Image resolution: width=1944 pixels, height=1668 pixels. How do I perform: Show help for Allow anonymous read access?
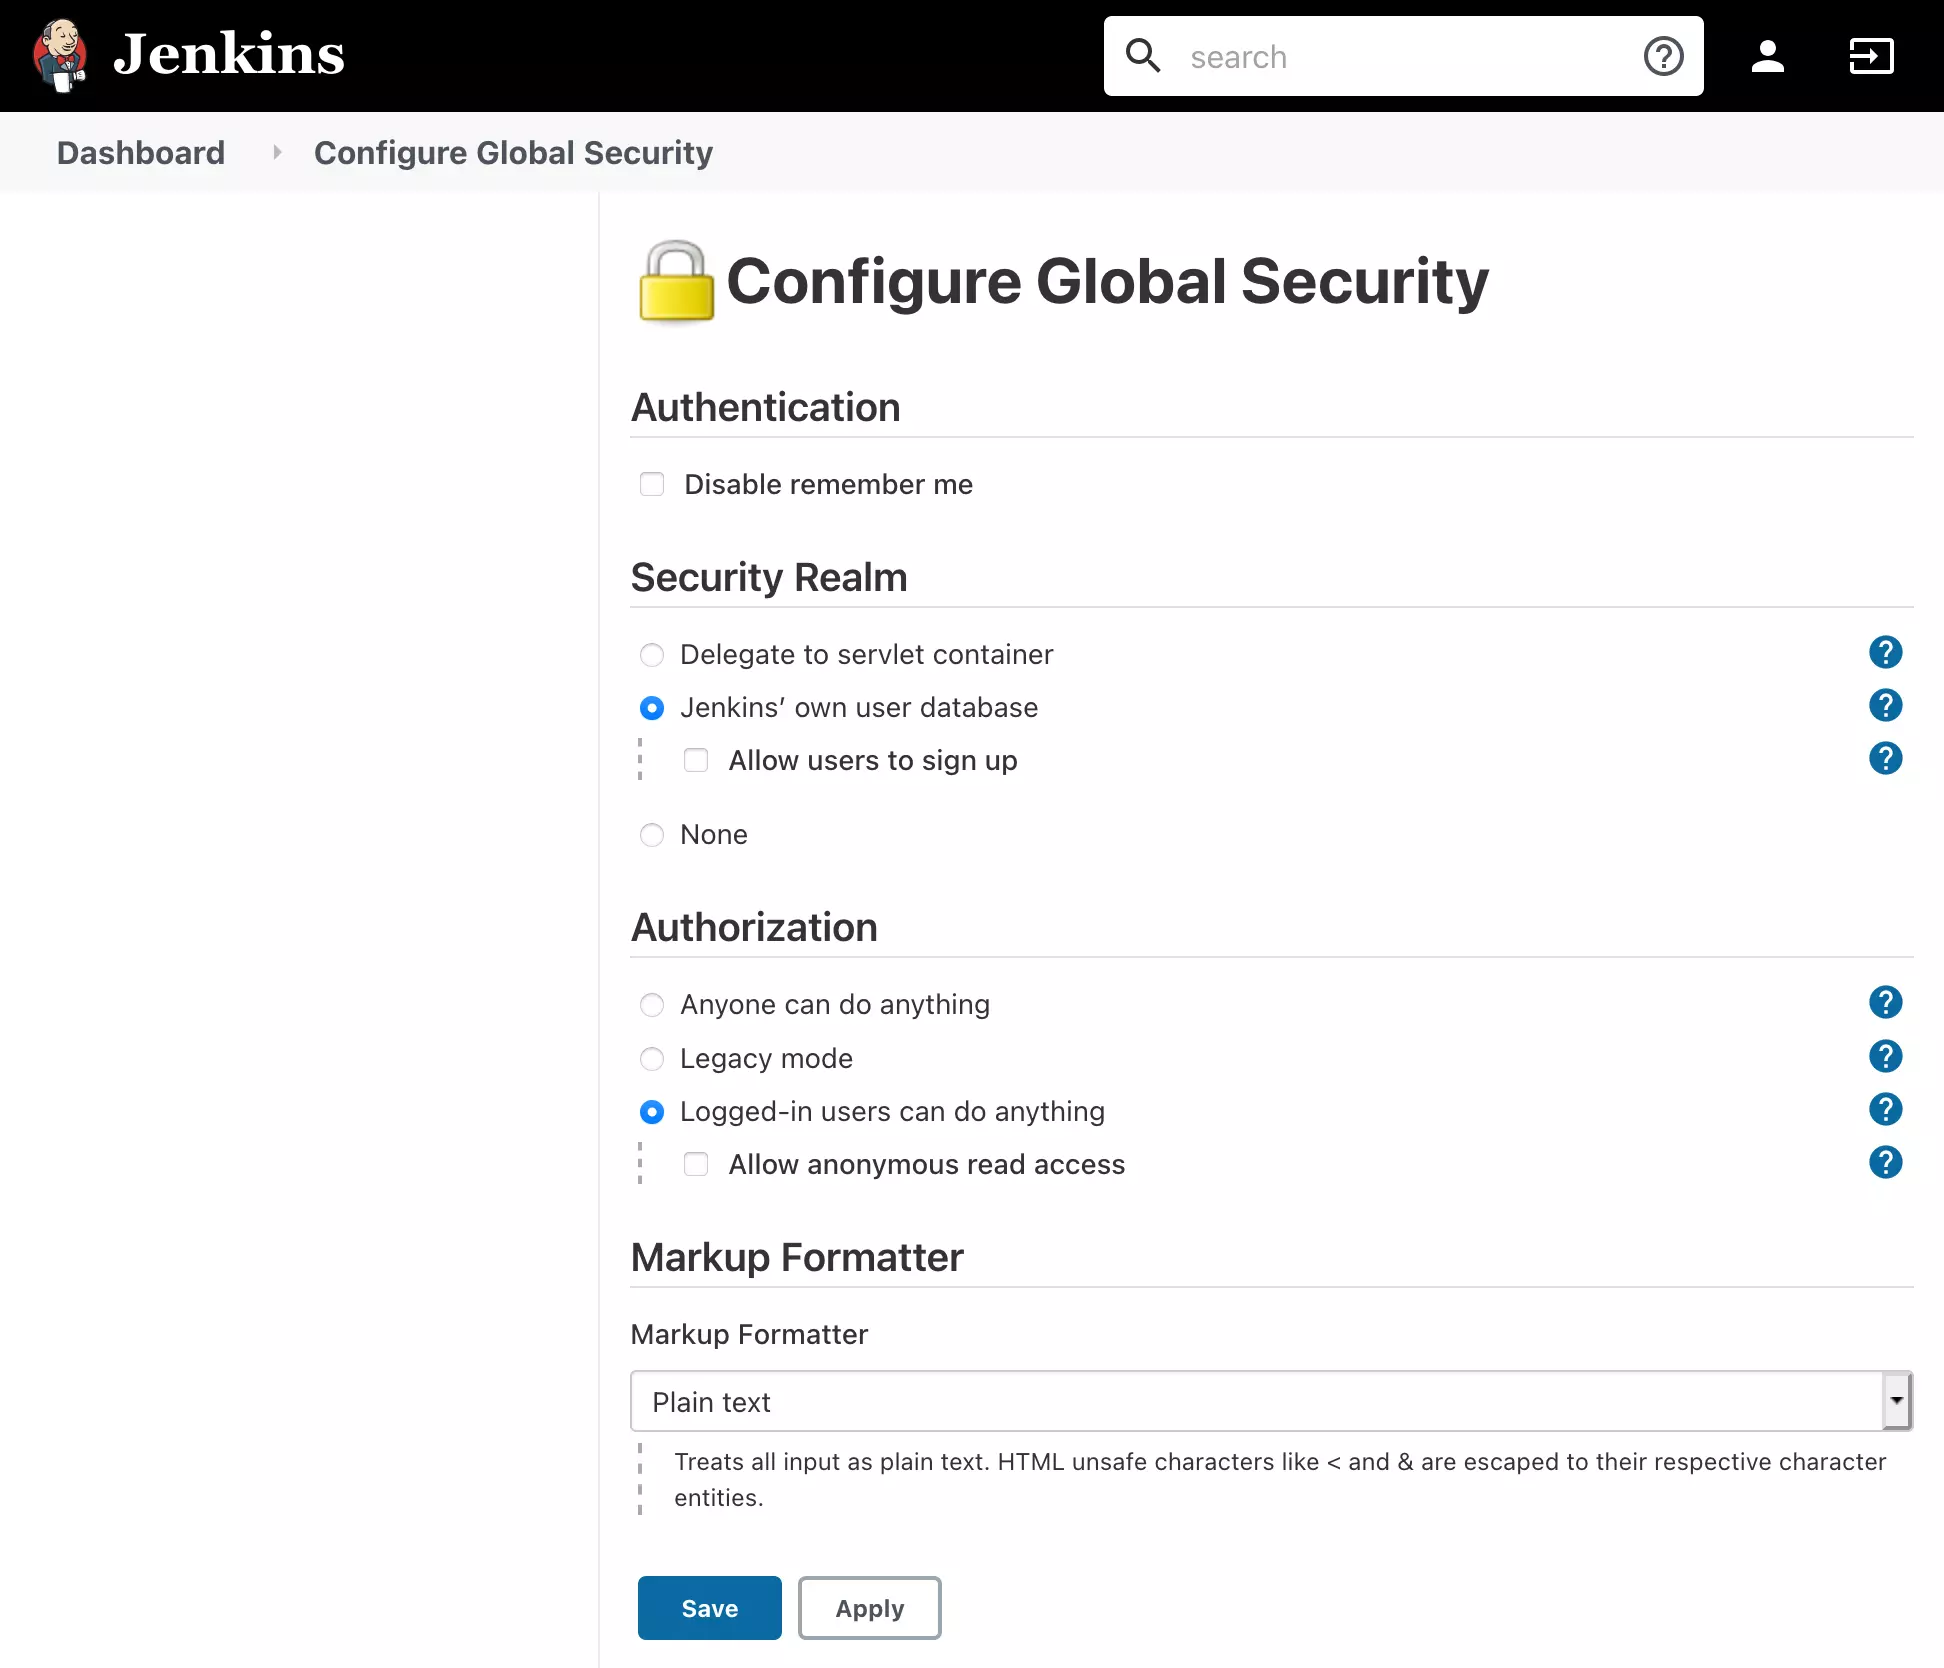[1885, 1162]
